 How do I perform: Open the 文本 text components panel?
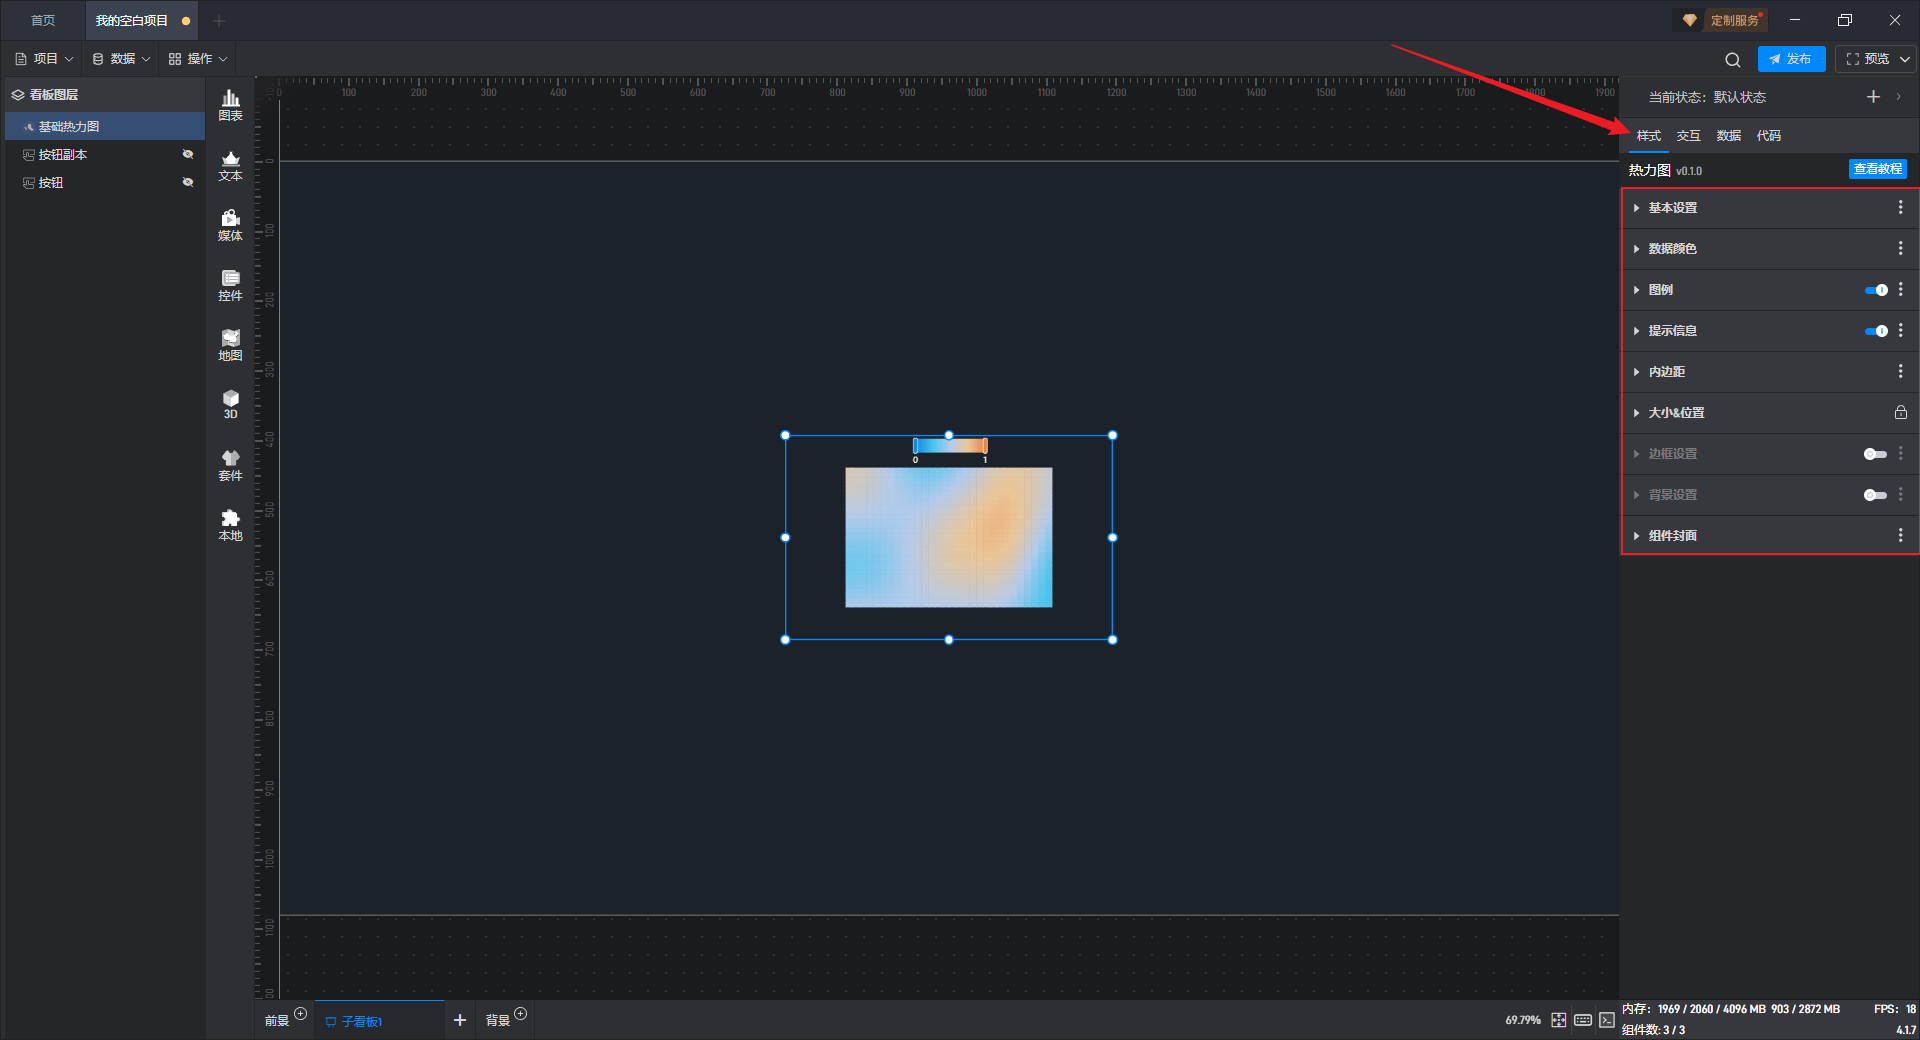pos(230,165)
